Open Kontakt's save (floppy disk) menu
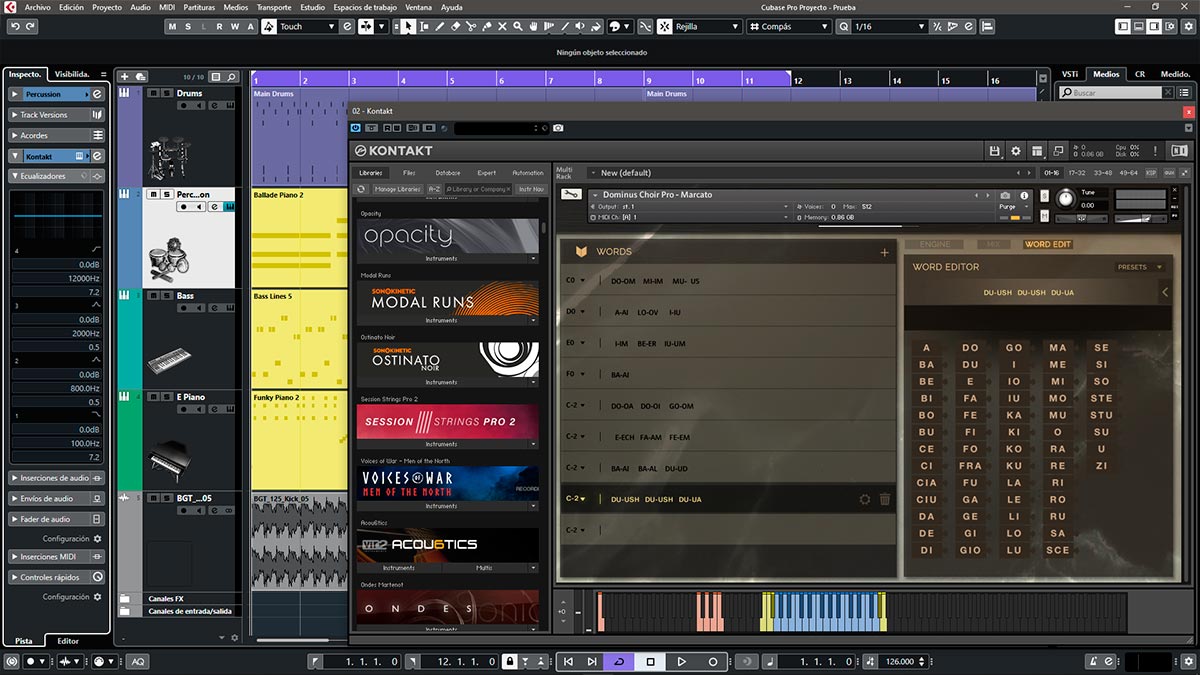This screenshot has height=675, width=1200. [994, 151]
